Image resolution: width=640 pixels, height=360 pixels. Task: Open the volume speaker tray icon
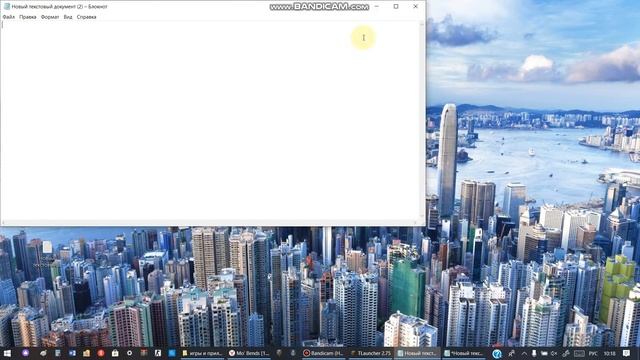[x=554, y=353]
